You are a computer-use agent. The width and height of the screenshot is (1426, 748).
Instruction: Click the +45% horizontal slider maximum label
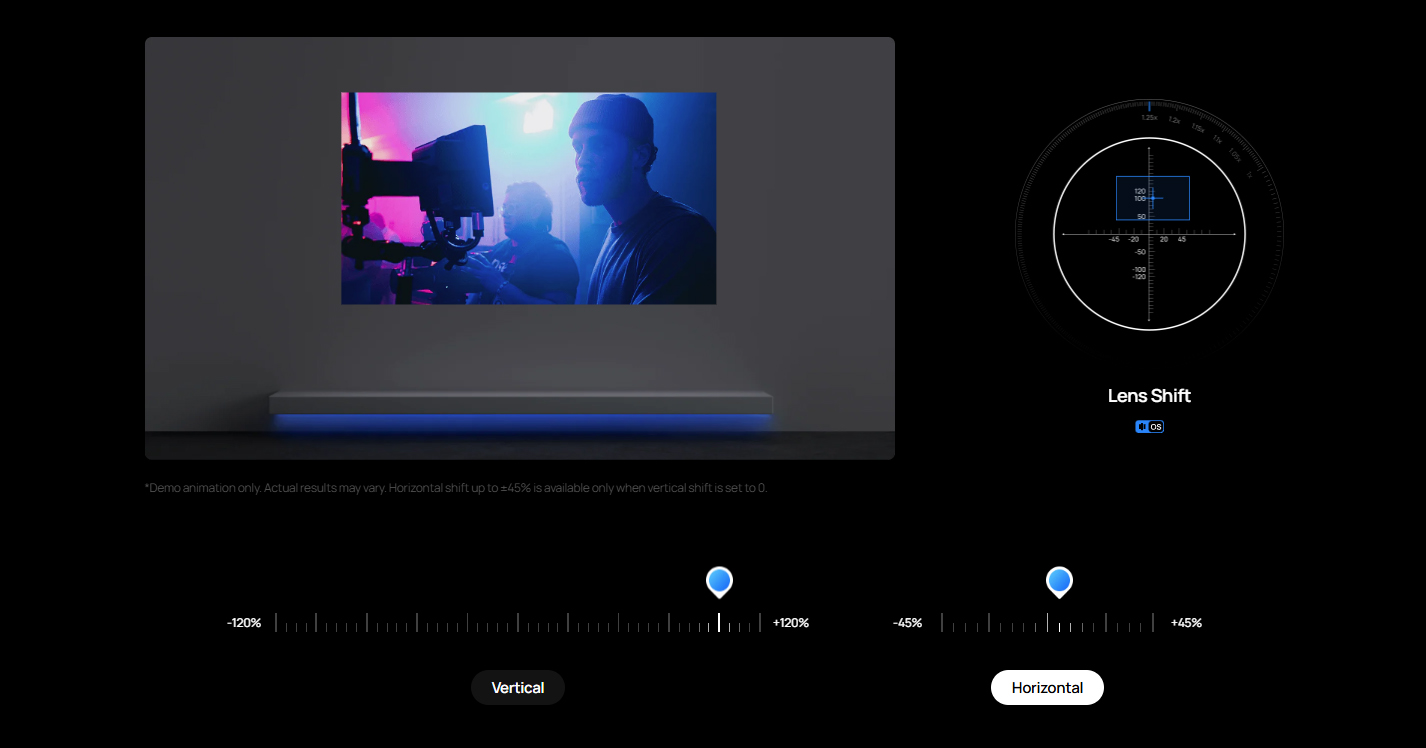(x=1186, y=623)
